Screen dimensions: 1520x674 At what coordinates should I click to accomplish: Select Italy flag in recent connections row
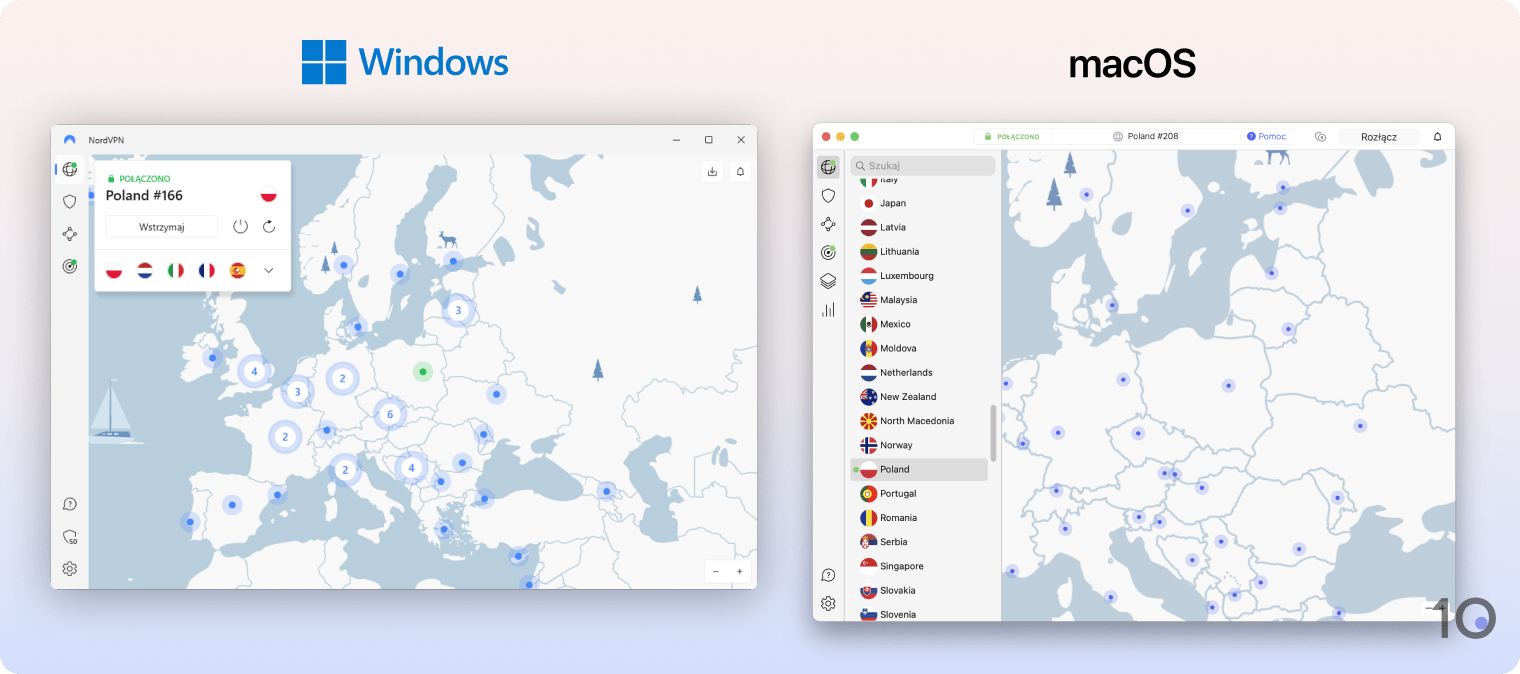[x=176, y=270]
